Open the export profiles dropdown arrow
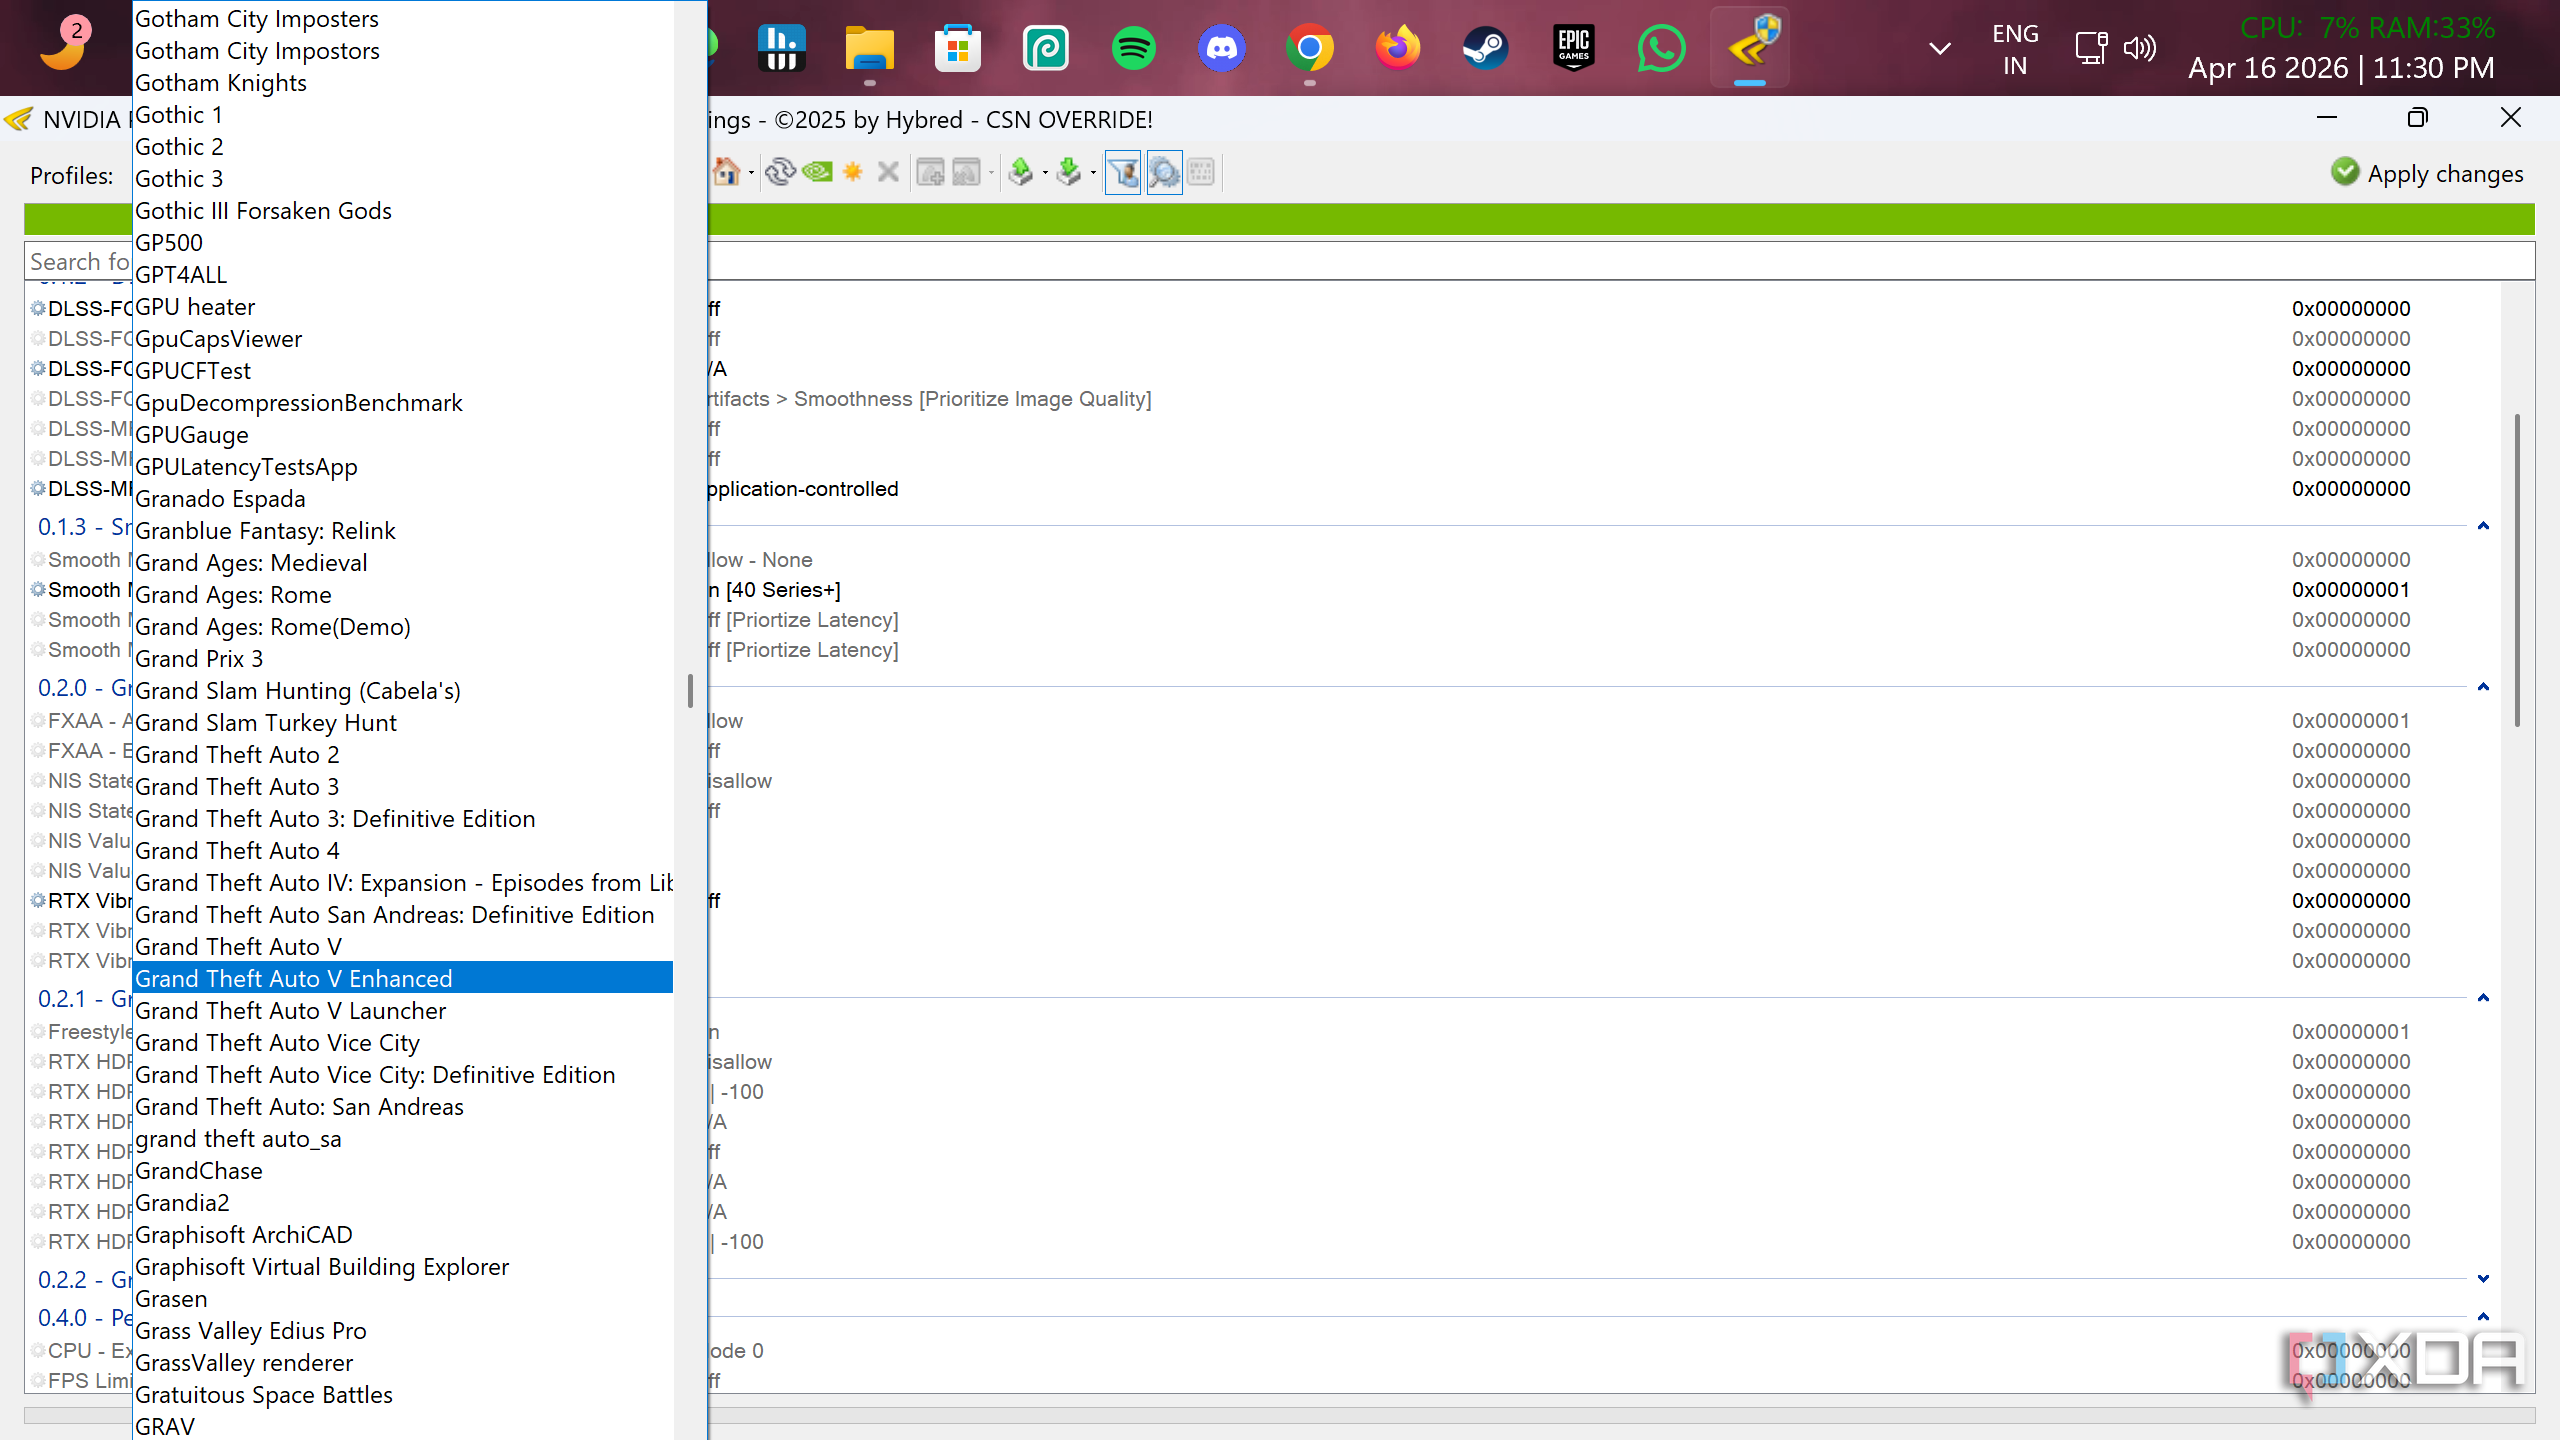 (1045, 174)
